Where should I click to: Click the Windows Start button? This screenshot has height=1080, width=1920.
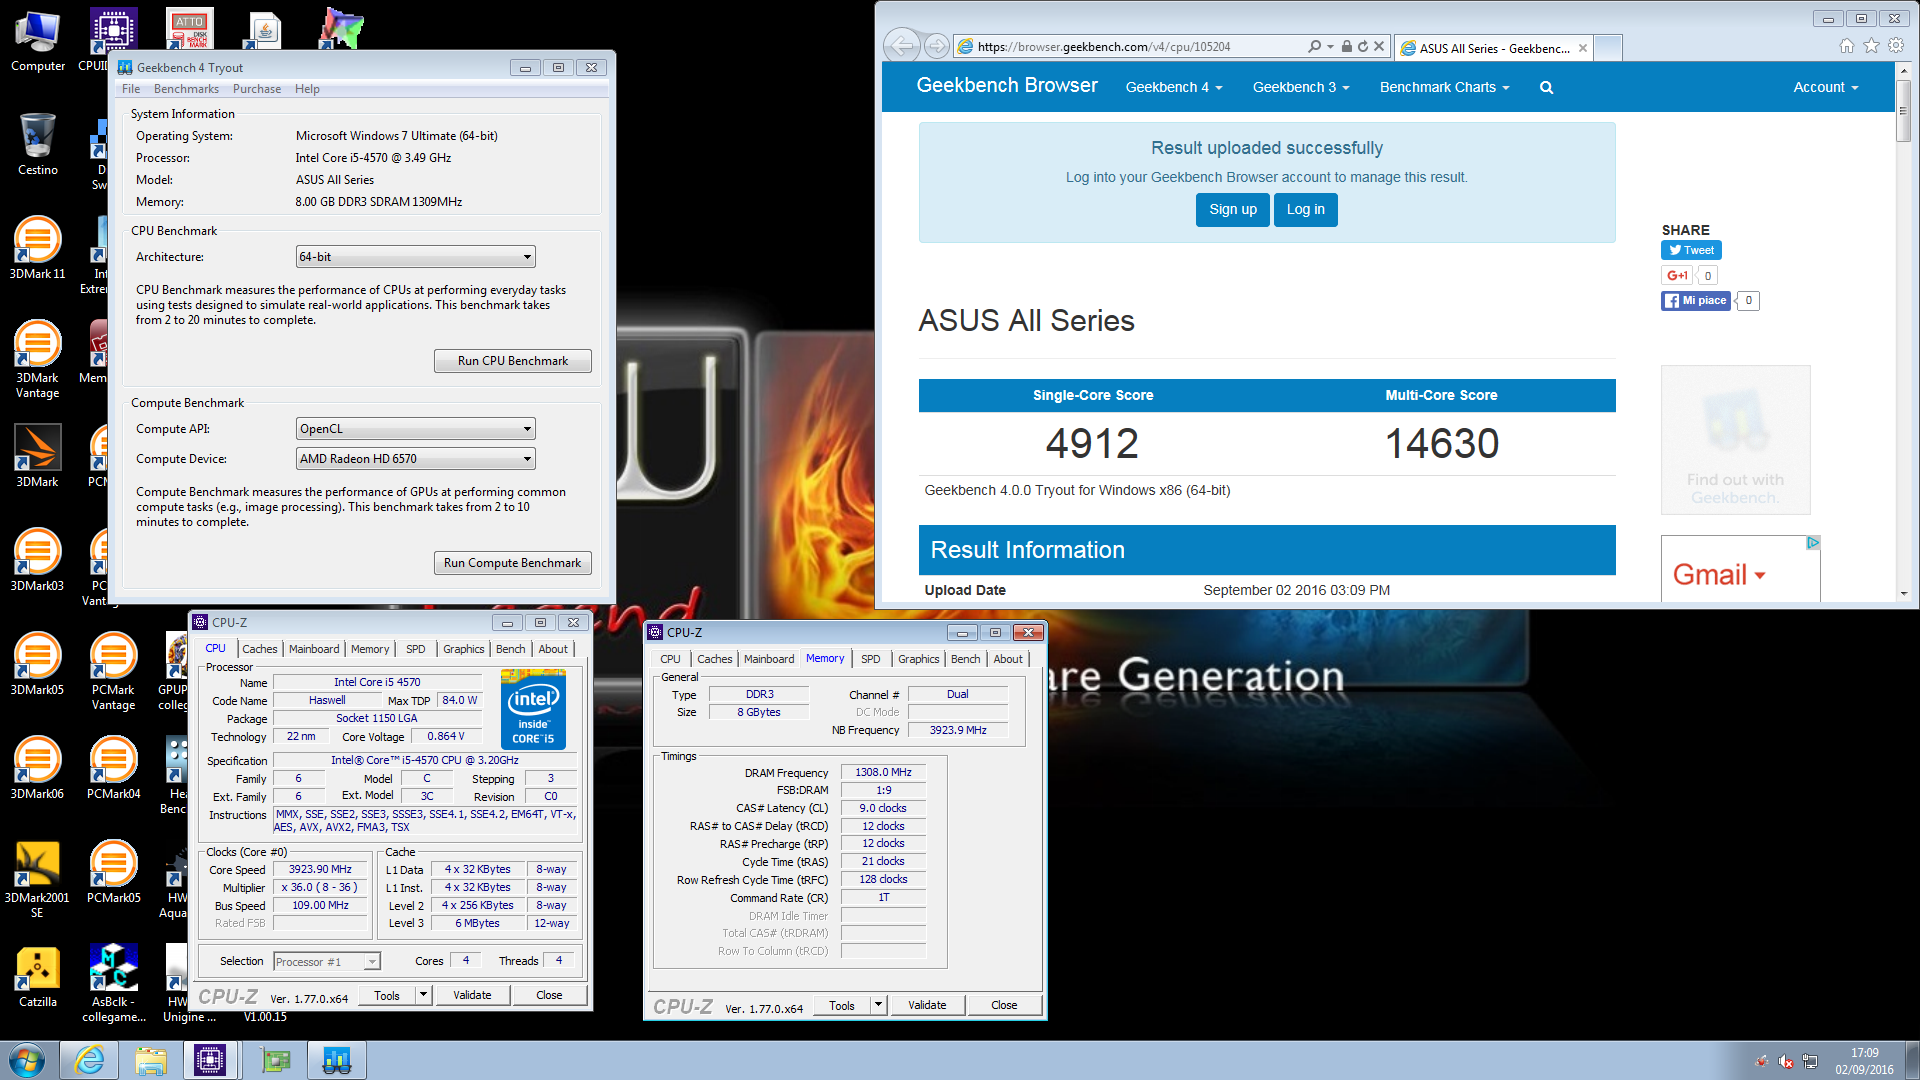coord(27,1060)
